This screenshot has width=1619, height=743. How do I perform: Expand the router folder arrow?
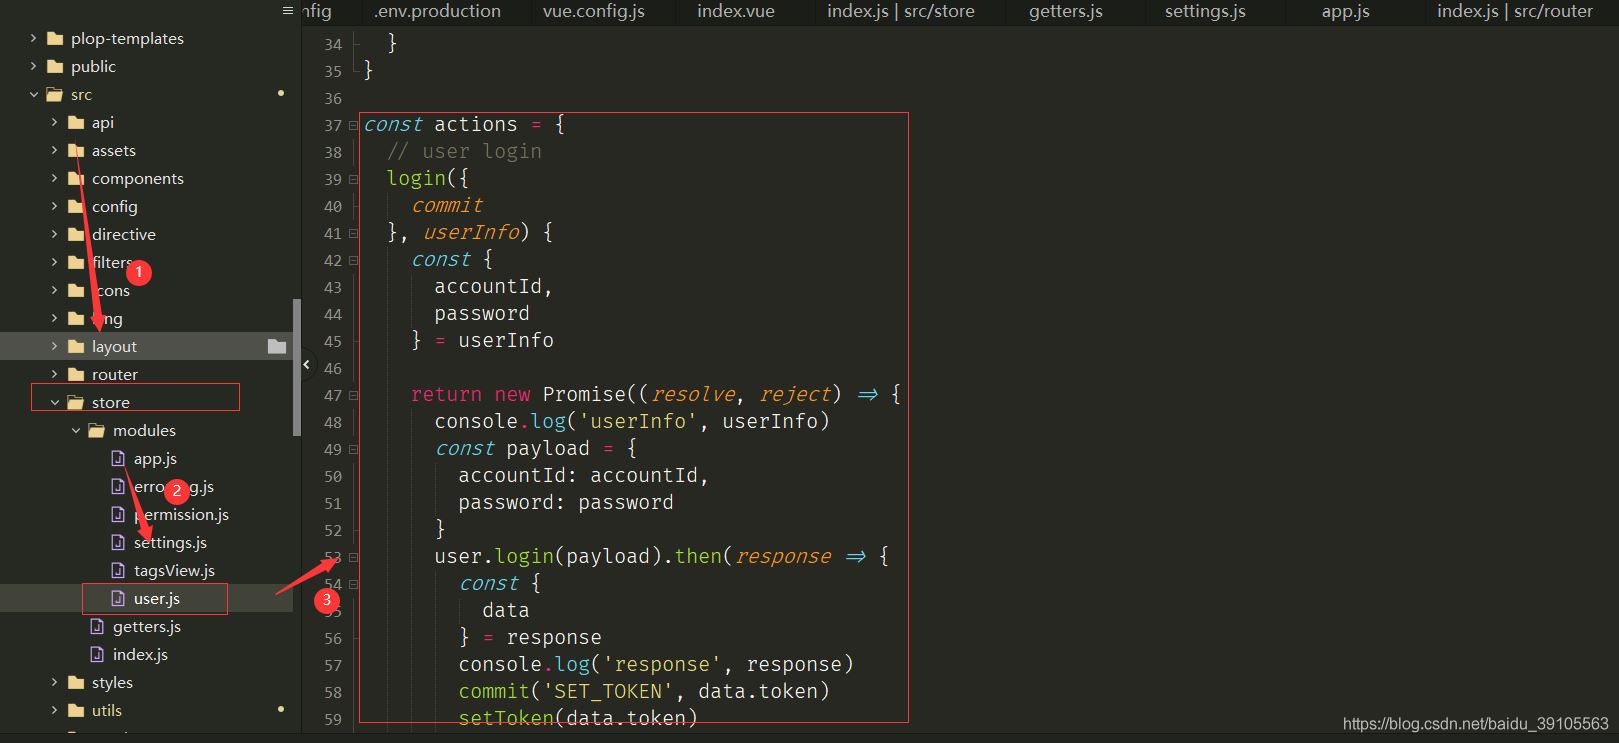pyautogui.click(x=54, y=375)
